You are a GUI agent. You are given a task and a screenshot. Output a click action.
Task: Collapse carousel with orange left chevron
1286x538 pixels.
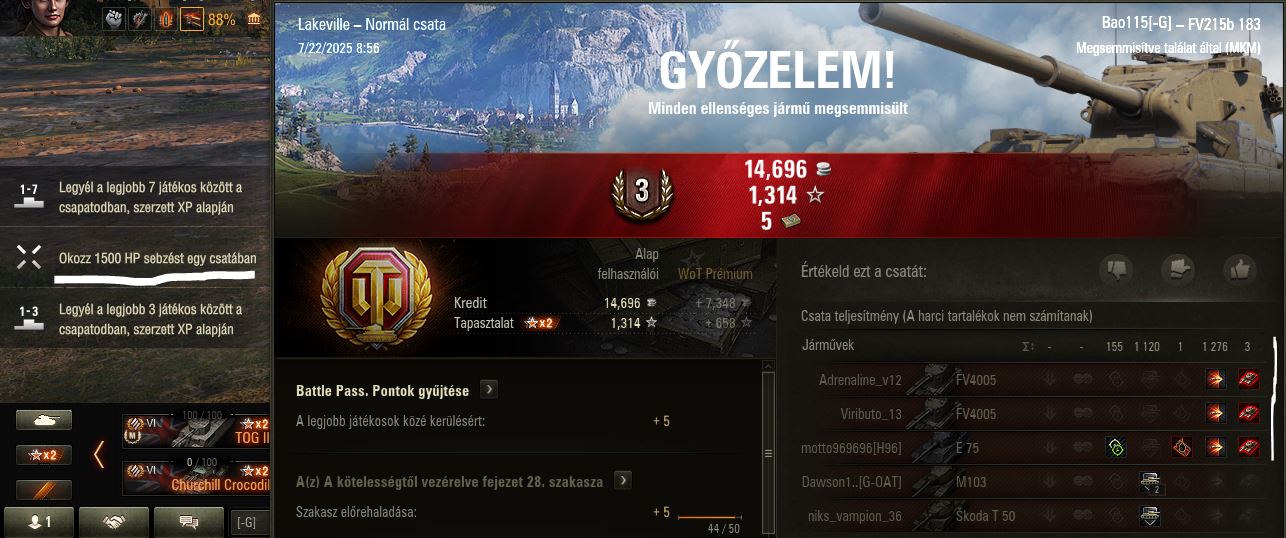coord(99,455)
